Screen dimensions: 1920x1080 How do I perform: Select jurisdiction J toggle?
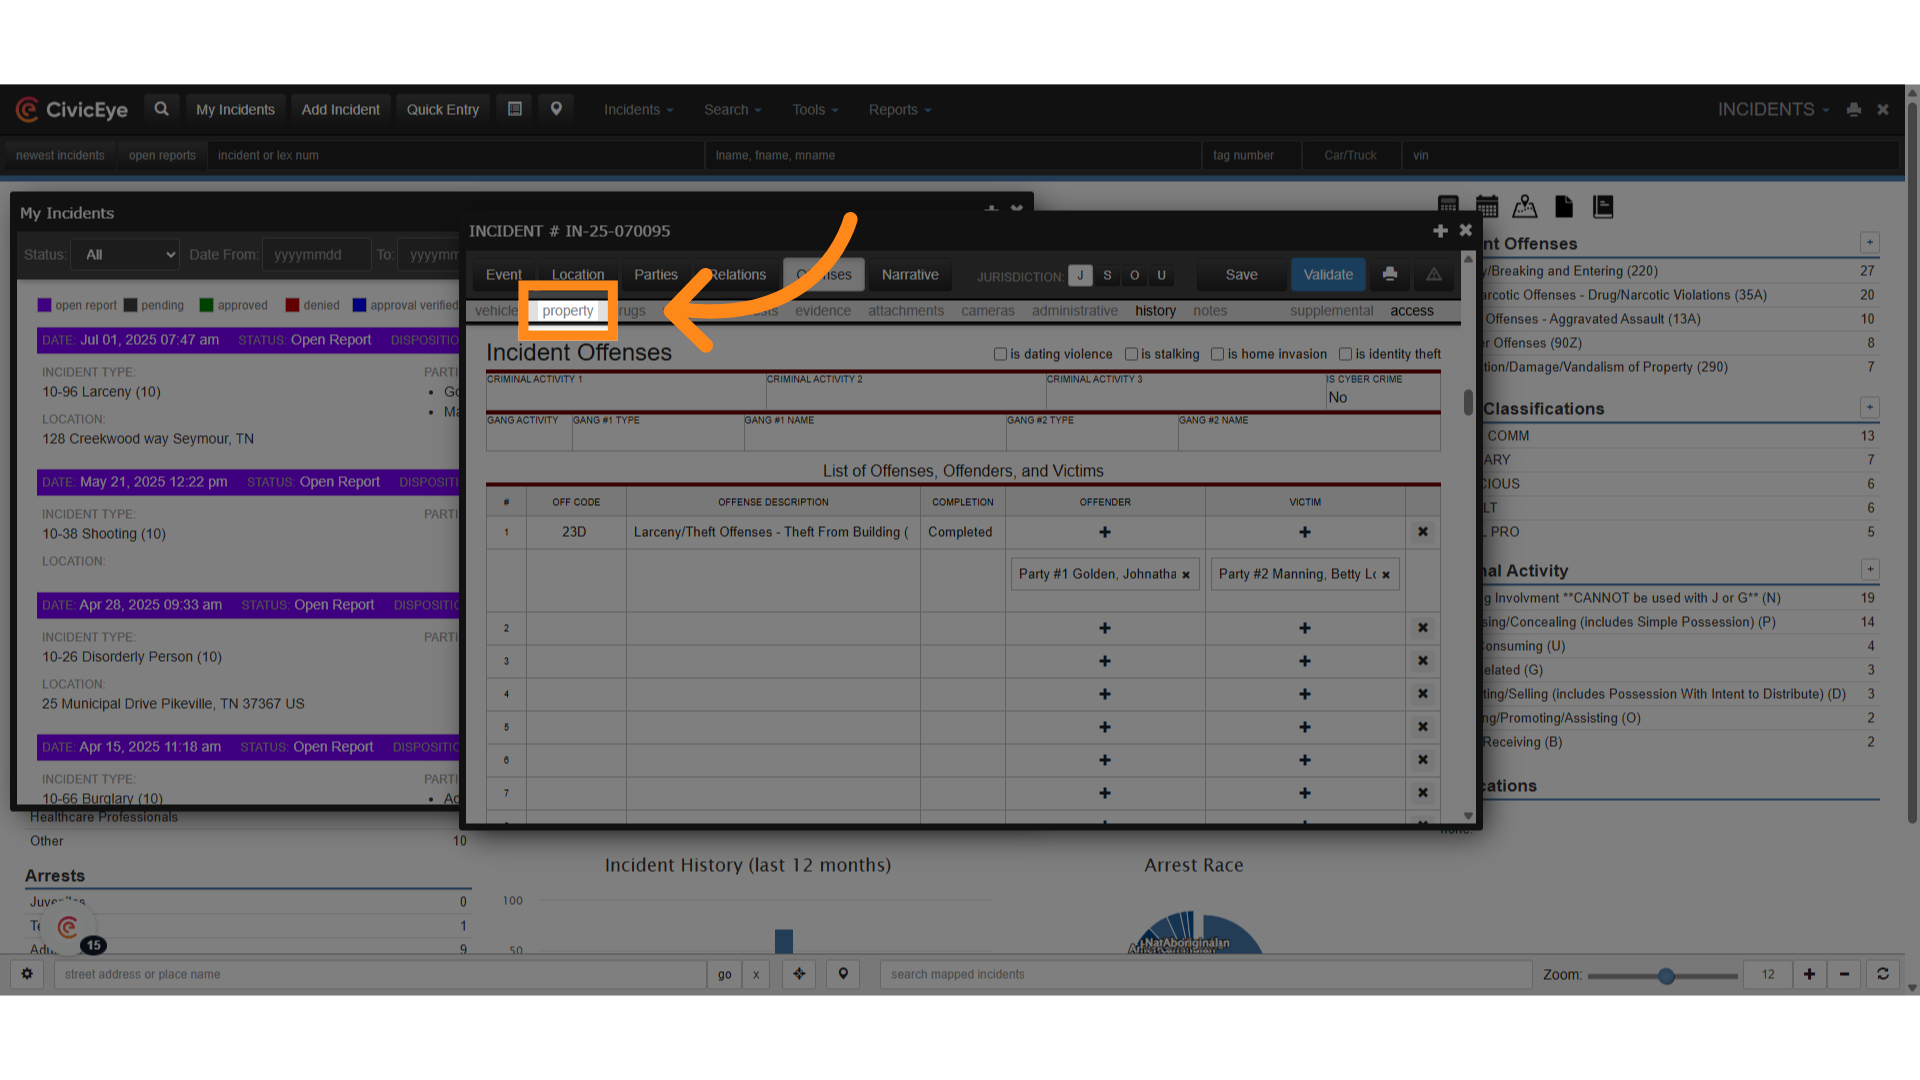1080,275
